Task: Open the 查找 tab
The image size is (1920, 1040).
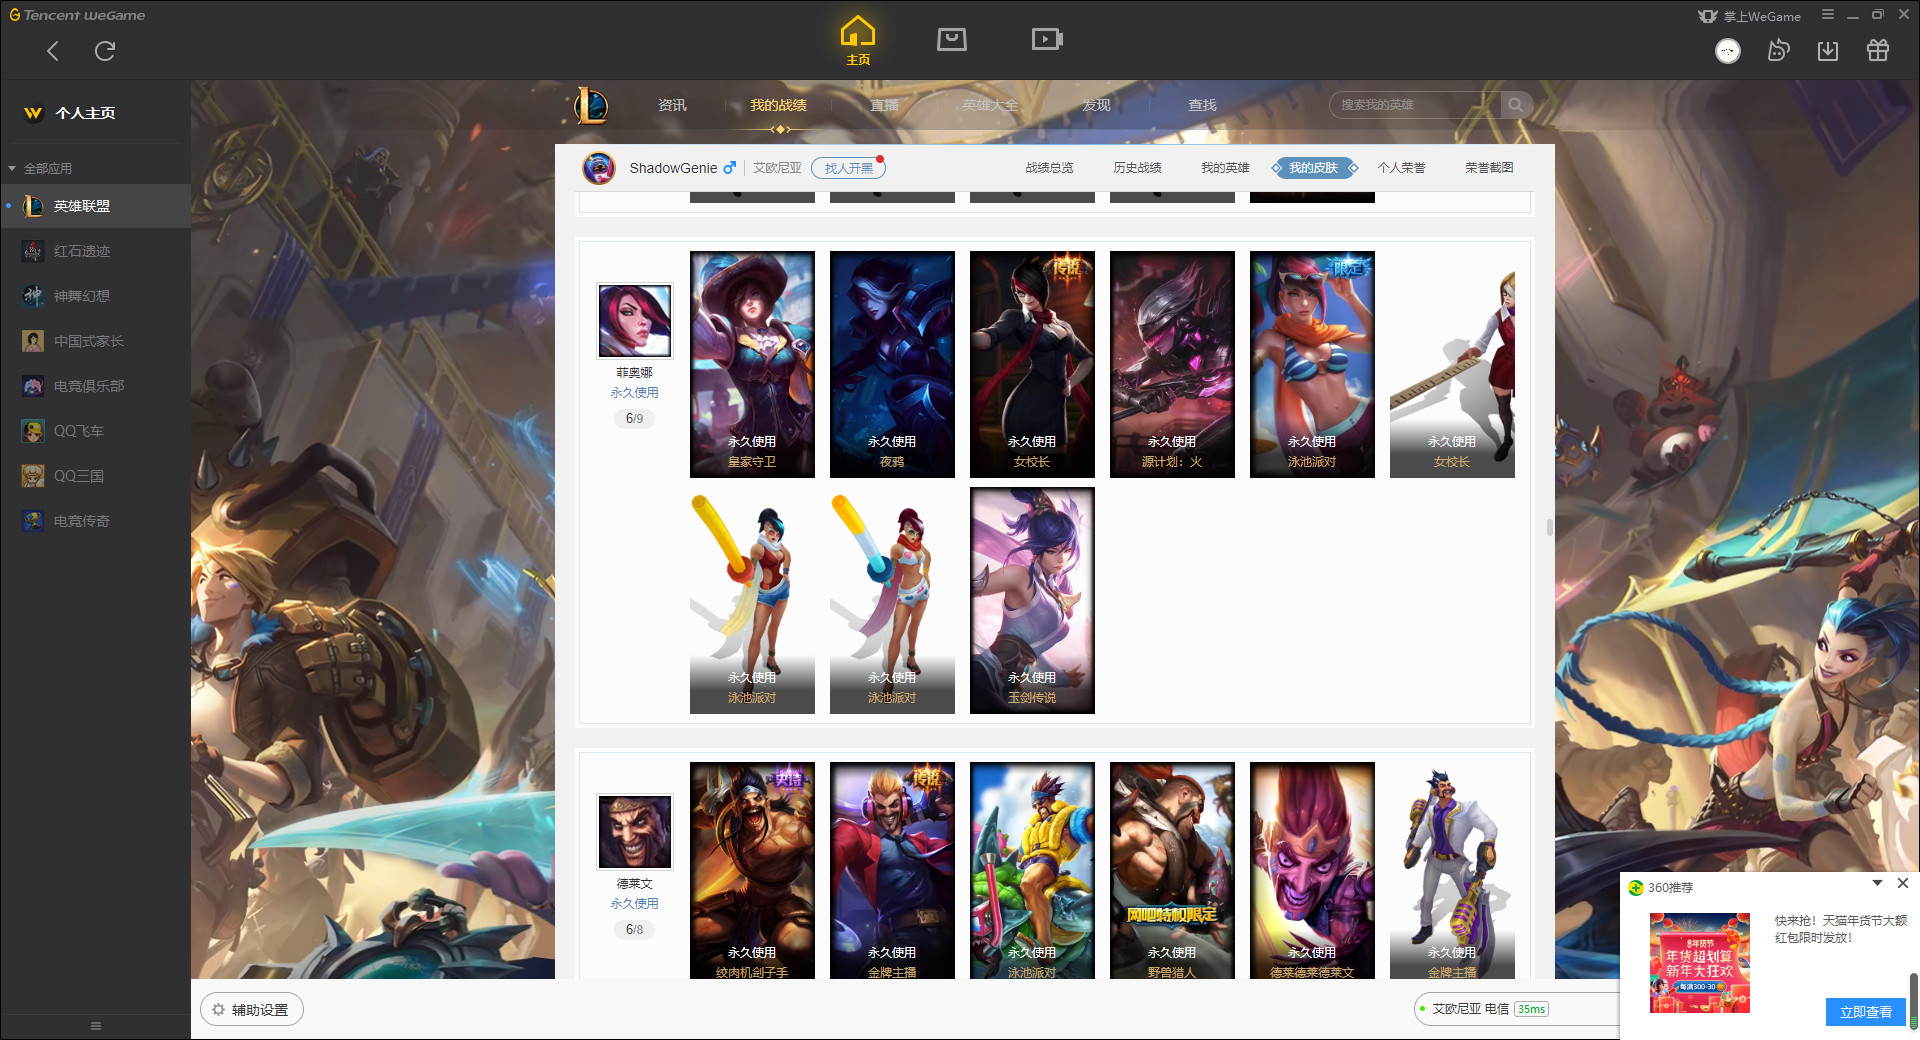Action: (1202, 105)
